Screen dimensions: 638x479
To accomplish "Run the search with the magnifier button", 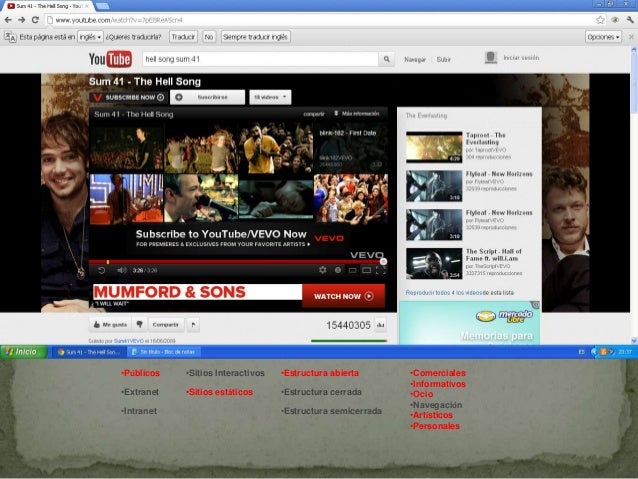I will 386,59.
